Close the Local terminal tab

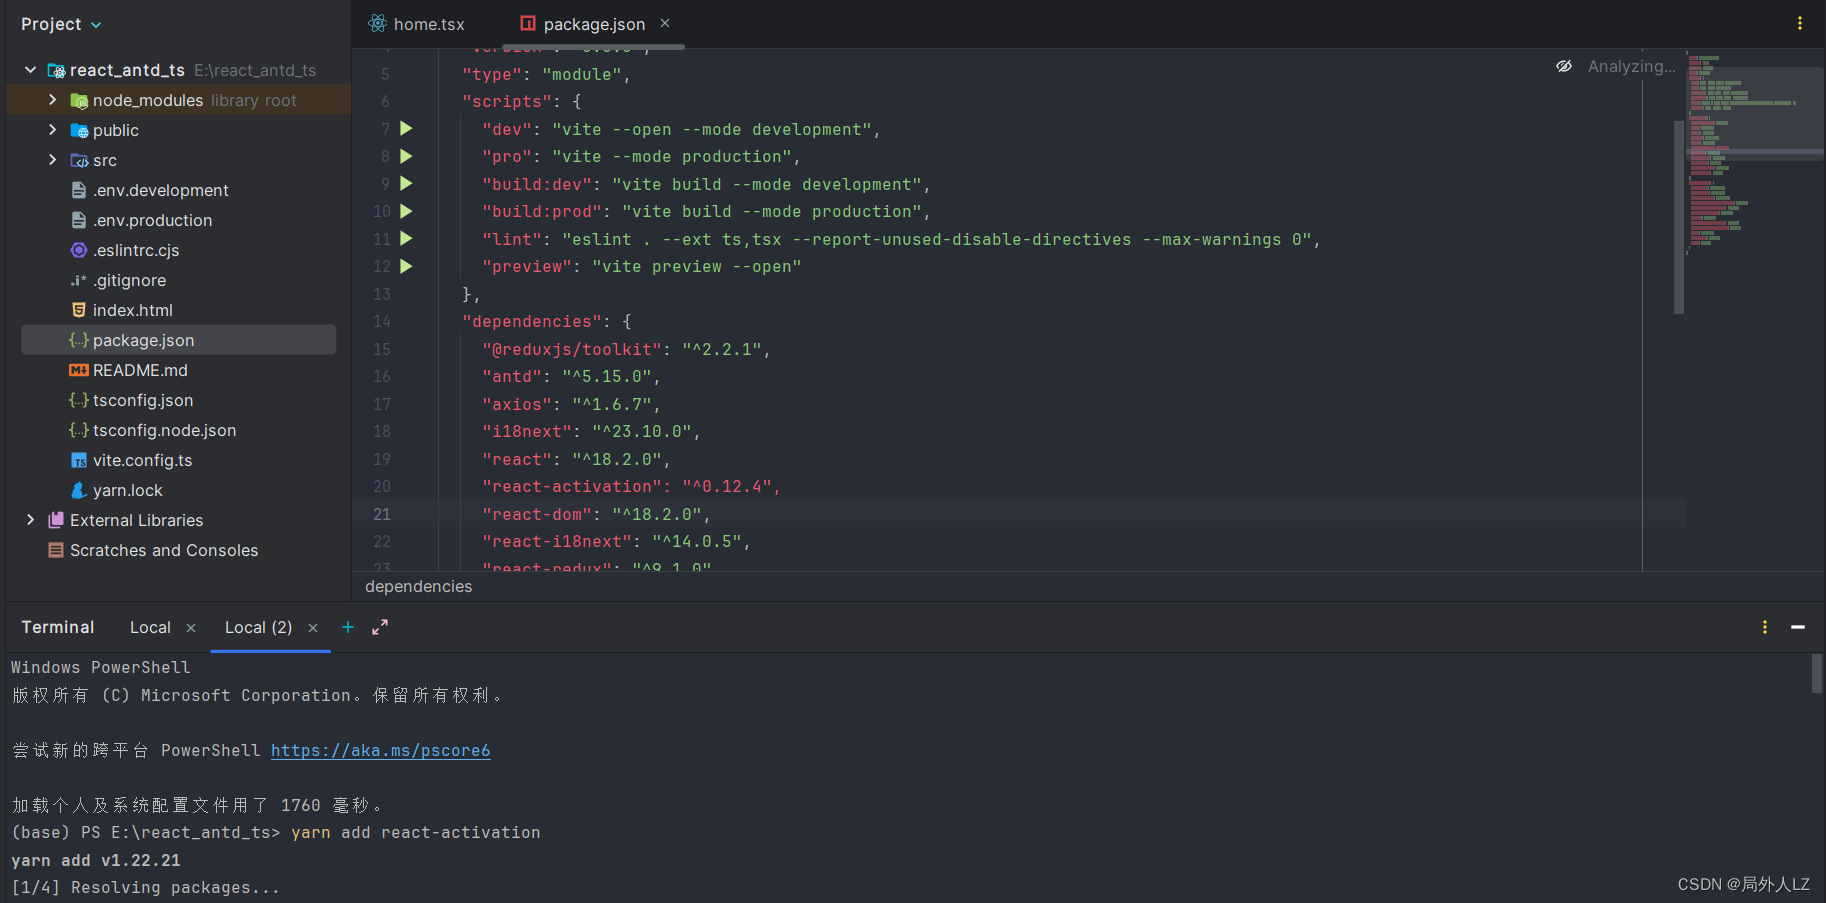[x=191, y=628]
